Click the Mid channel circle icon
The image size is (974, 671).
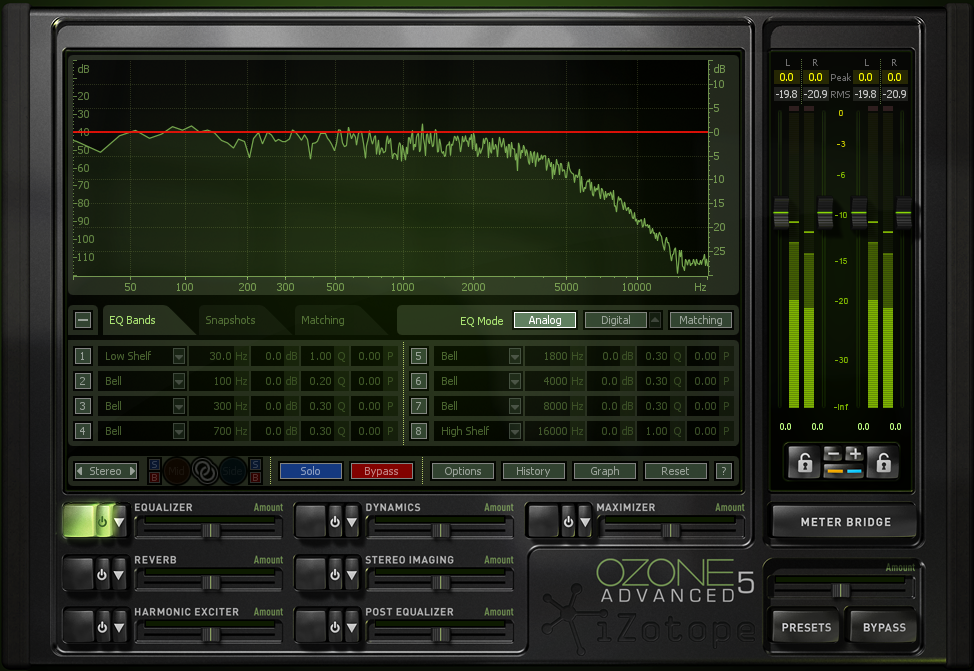[x=176, y=471]
